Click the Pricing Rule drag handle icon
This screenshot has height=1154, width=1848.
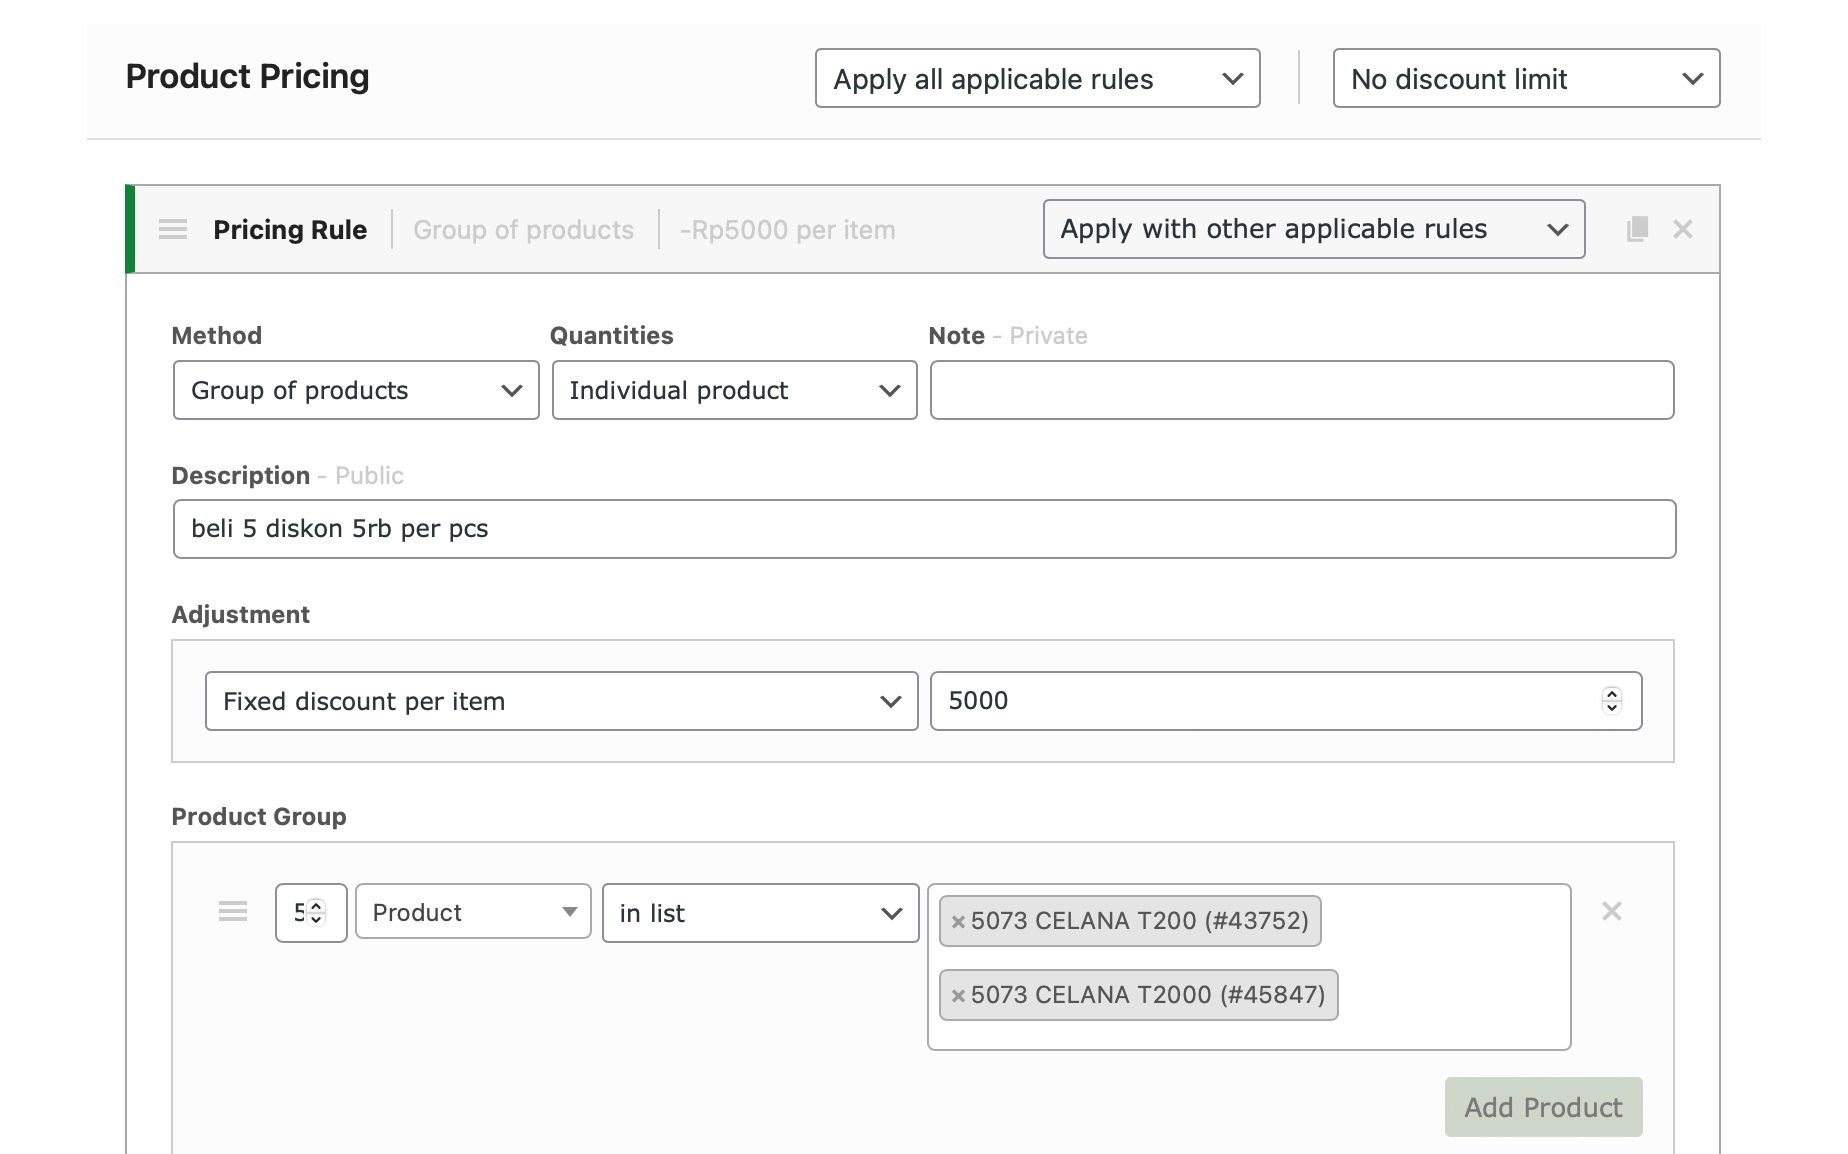coord(173,230)
